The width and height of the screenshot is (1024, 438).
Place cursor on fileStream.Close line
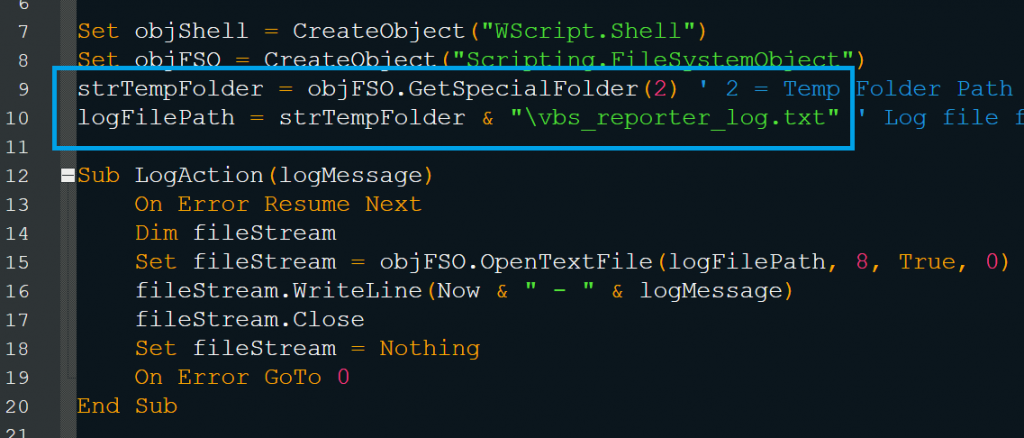click(x=249, y=319)
